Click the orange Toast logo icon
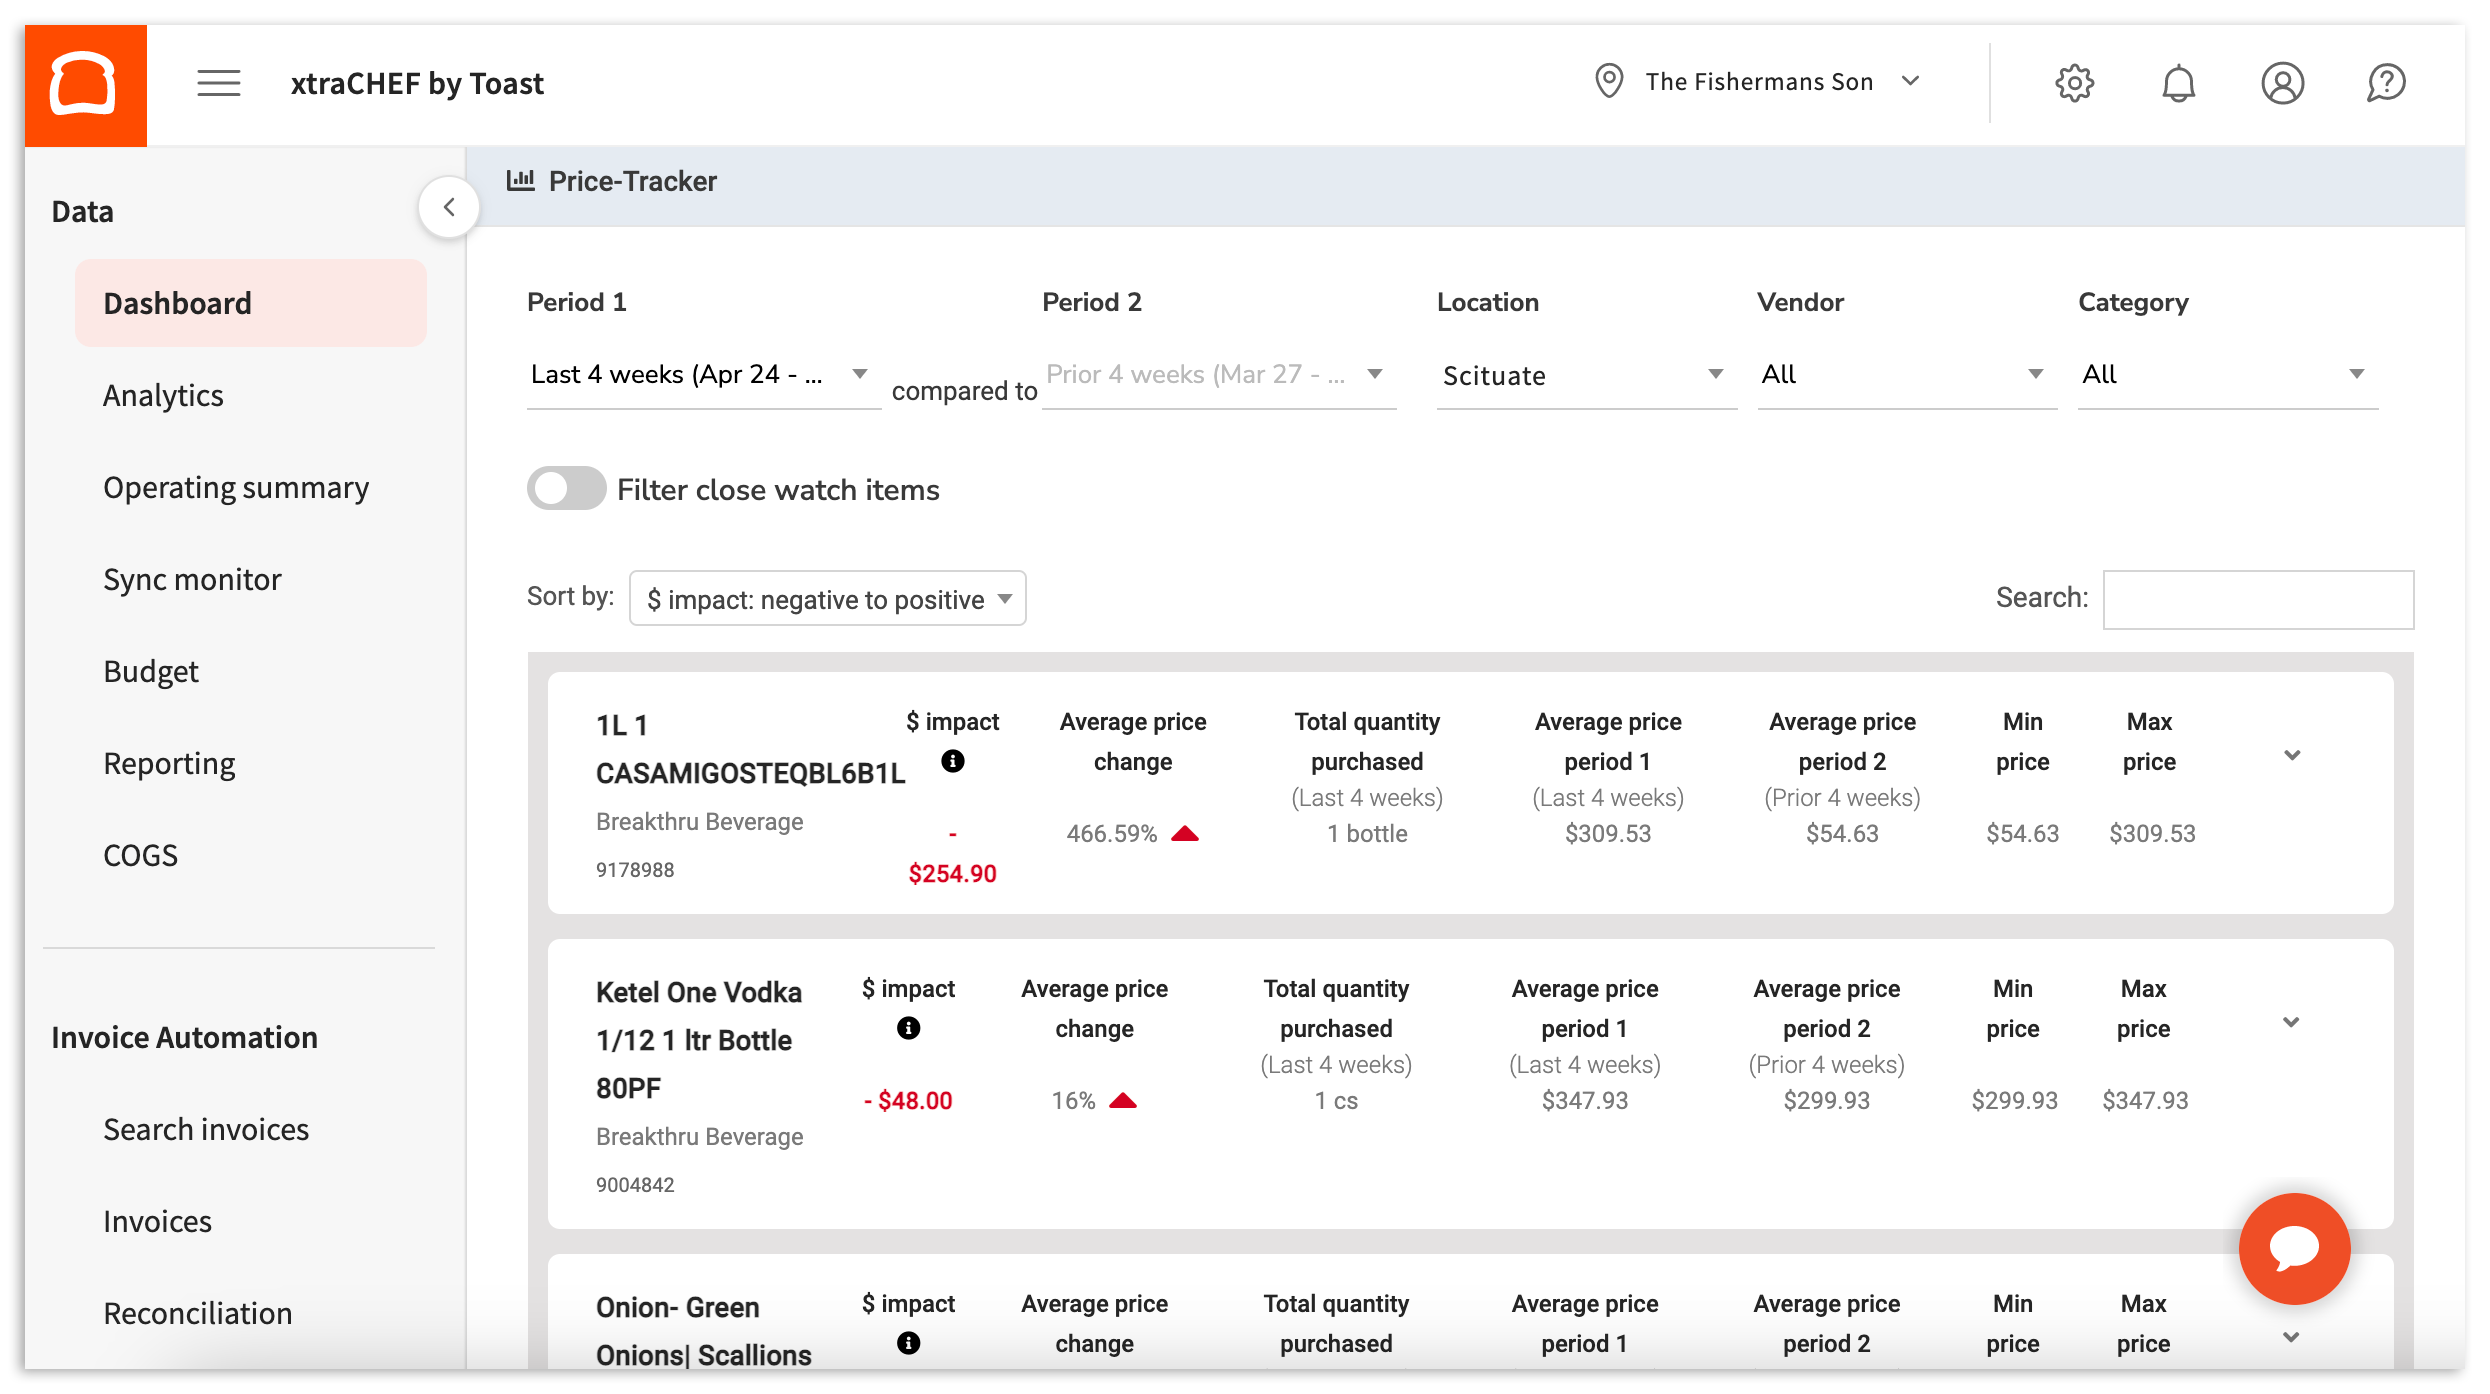This screenshot has height=1394, width=2490. pos(85,83)
